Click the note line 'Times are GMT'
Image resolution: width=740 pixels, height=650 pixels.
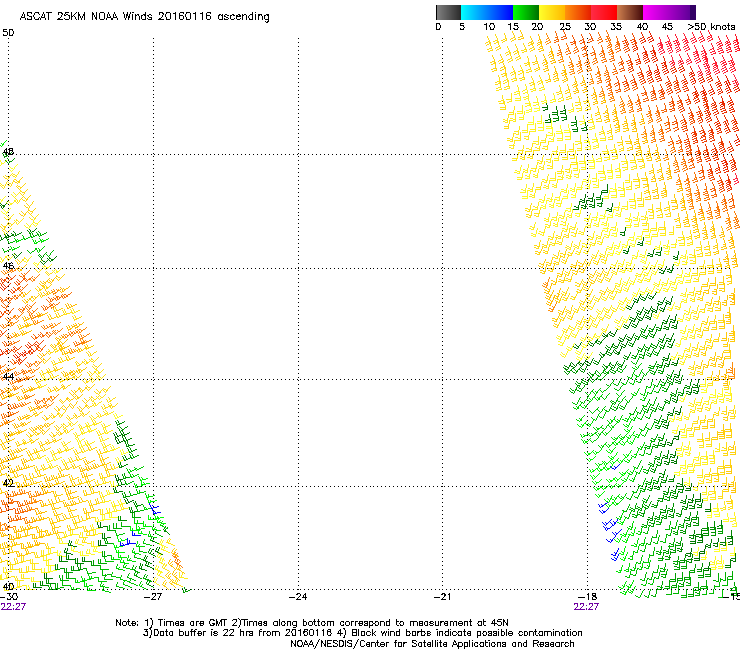[x=193, y=623]
